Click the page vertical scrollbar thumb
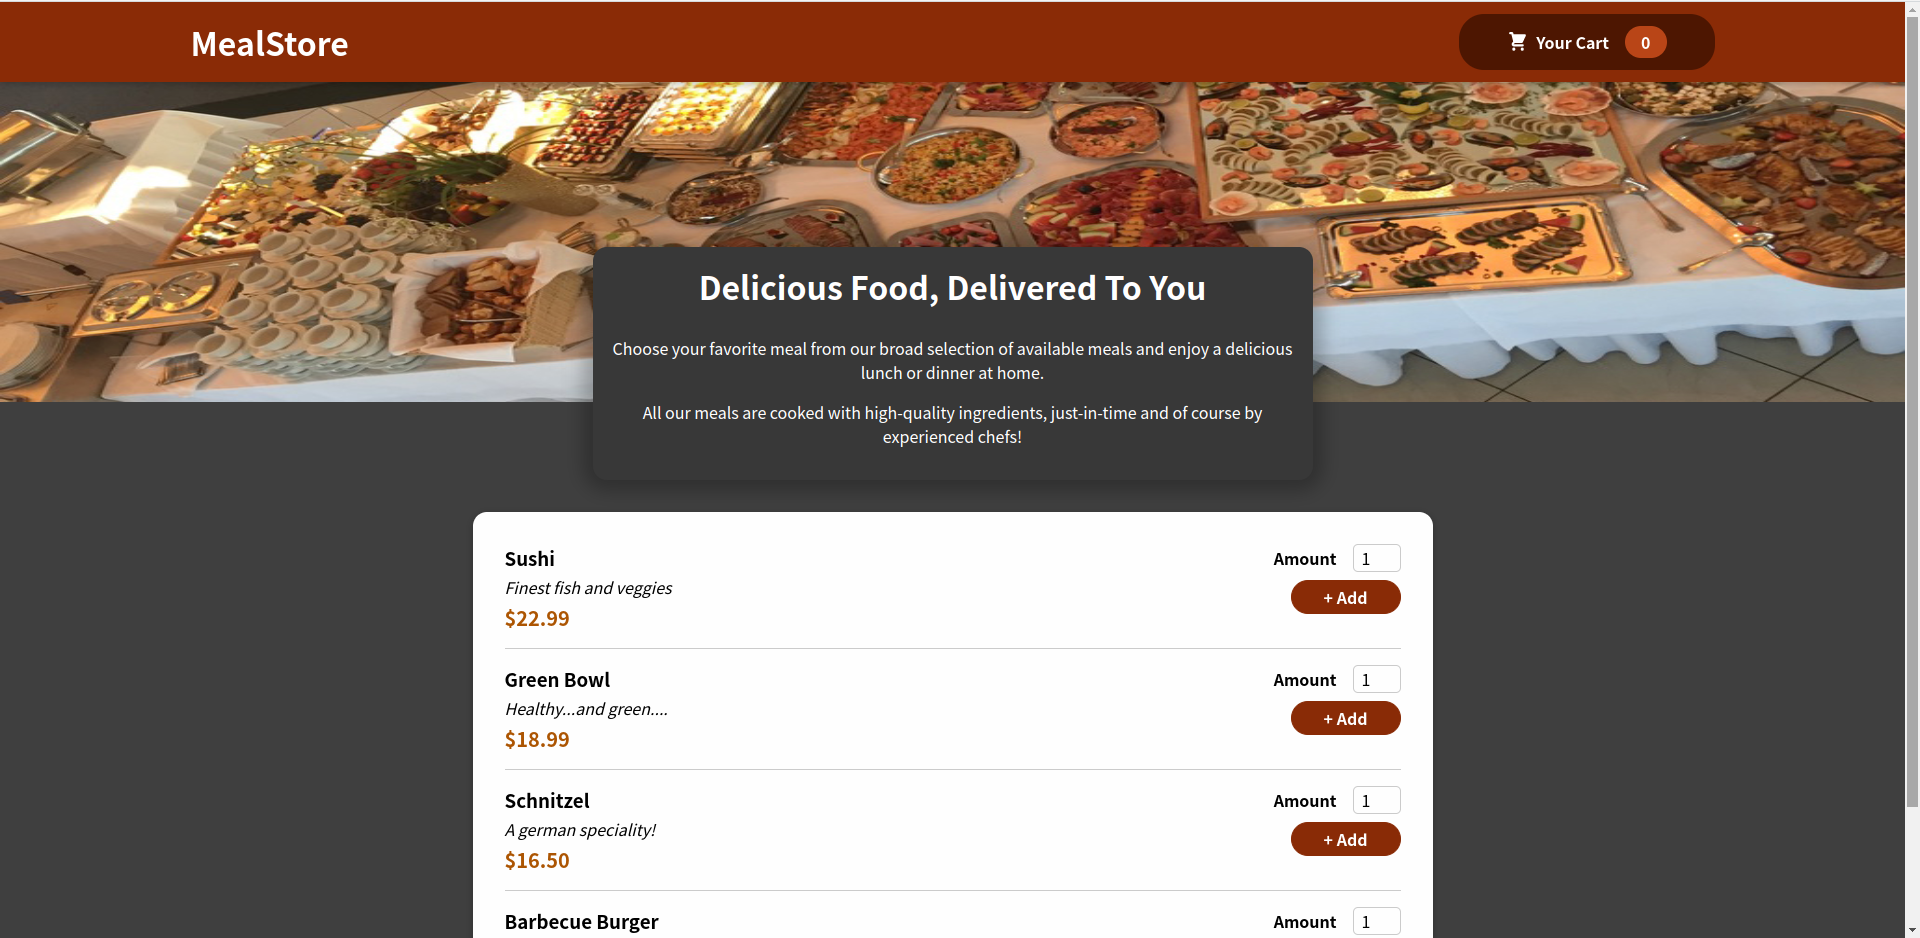1920x938 pixels. coord(1912,410)
